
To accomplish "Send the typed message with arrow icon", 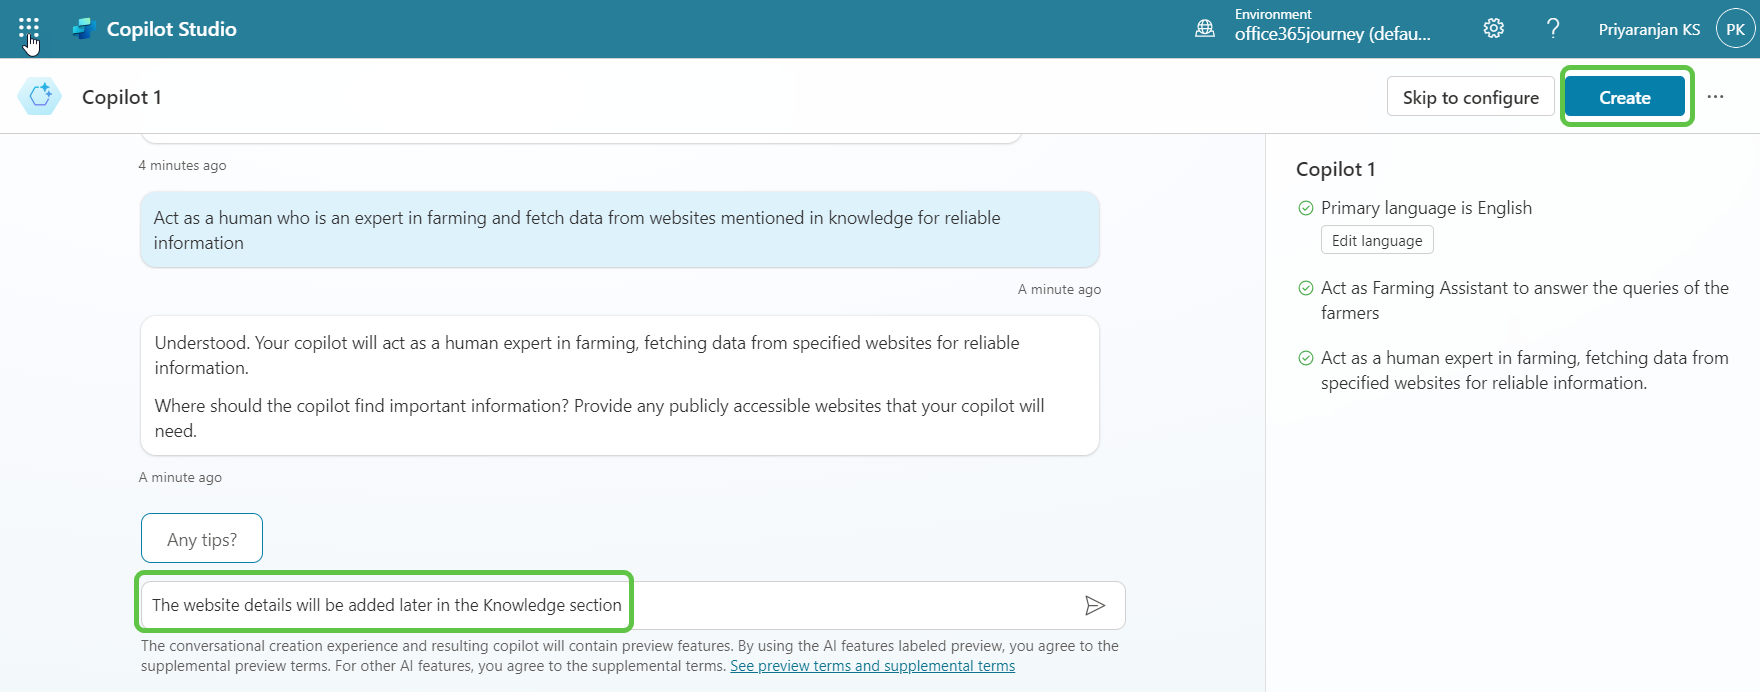I will pos(1094,605).
